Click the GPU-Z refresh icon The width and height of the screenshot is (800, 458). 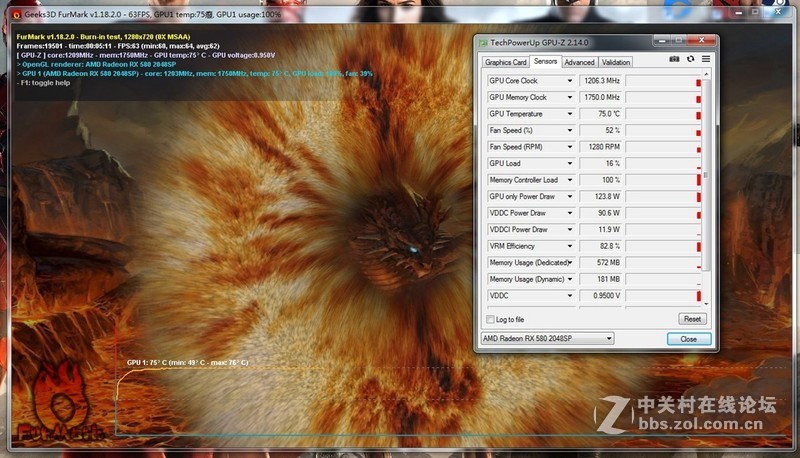[x=690, y=59]
